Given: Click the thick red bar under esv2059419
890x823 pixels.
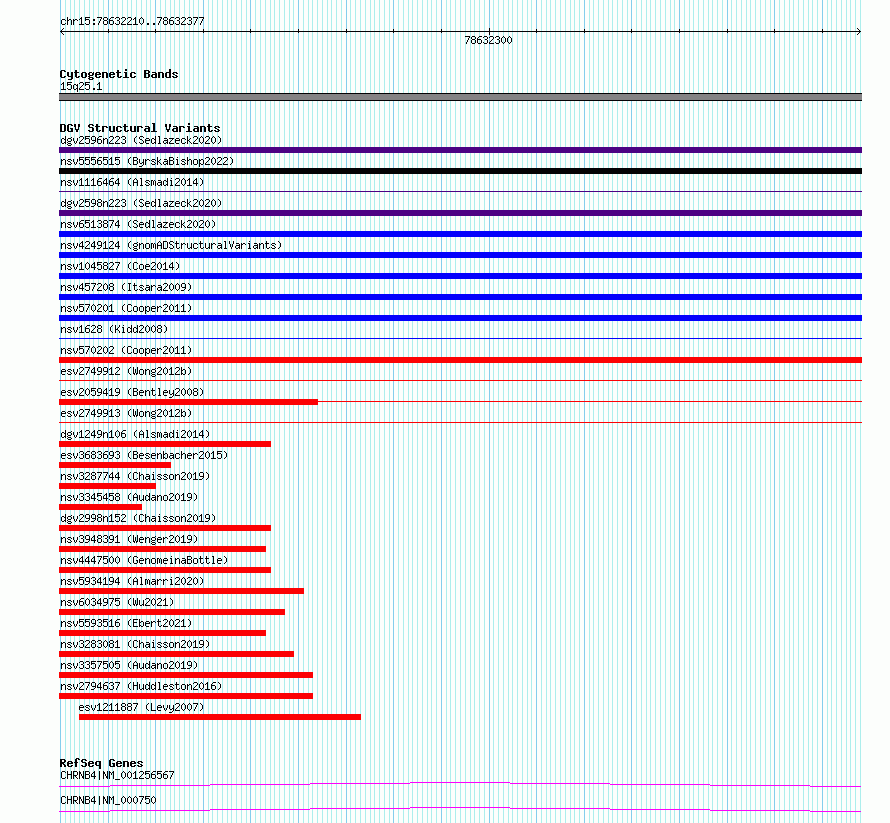Looking at the screenshot, I should click(188, 402).
